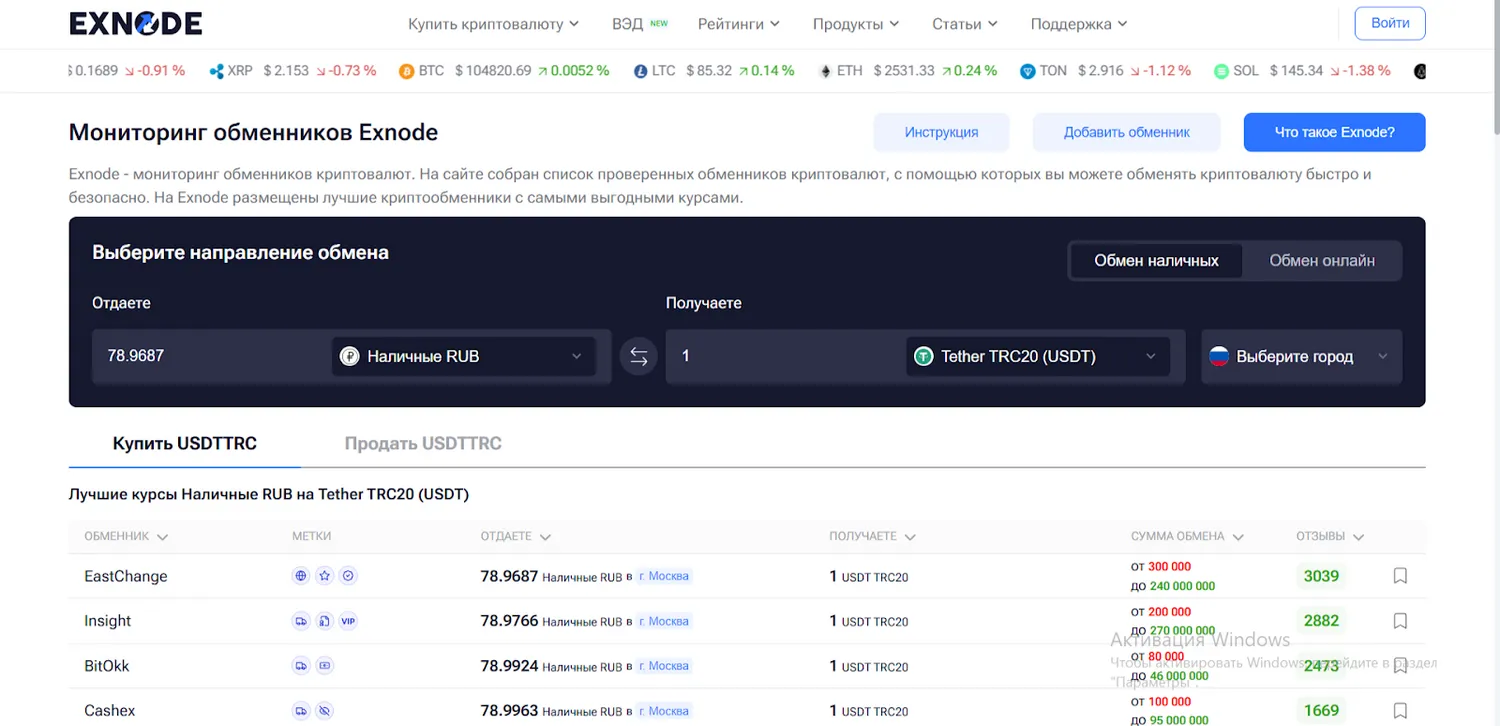Viewport: 1500px width, 726px height.
Task: Click EastChange checkmark badge icon
Action: click(348, 576)
